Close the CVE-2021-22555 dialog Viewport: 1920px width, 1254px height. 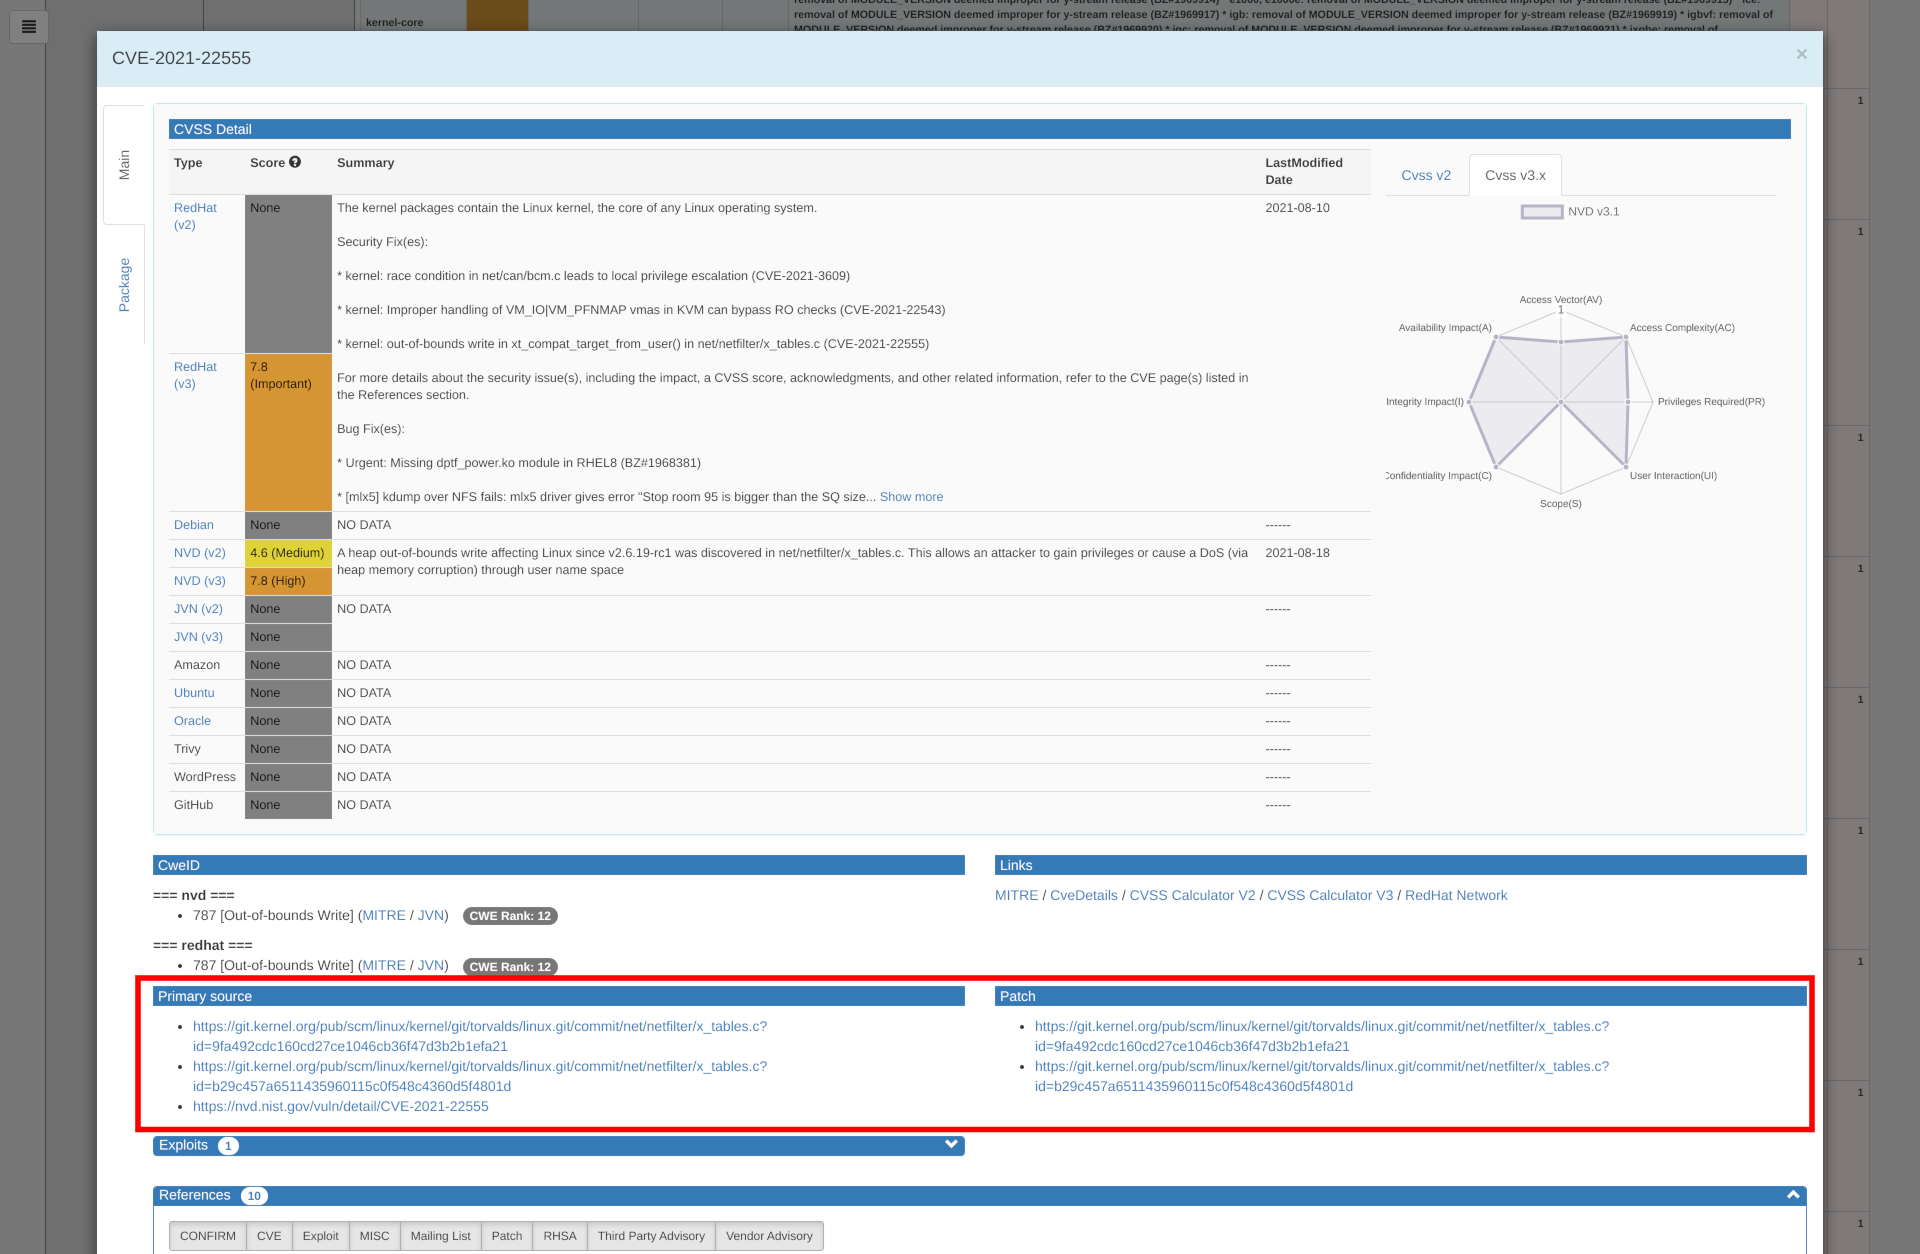(x=1801, y=55)
